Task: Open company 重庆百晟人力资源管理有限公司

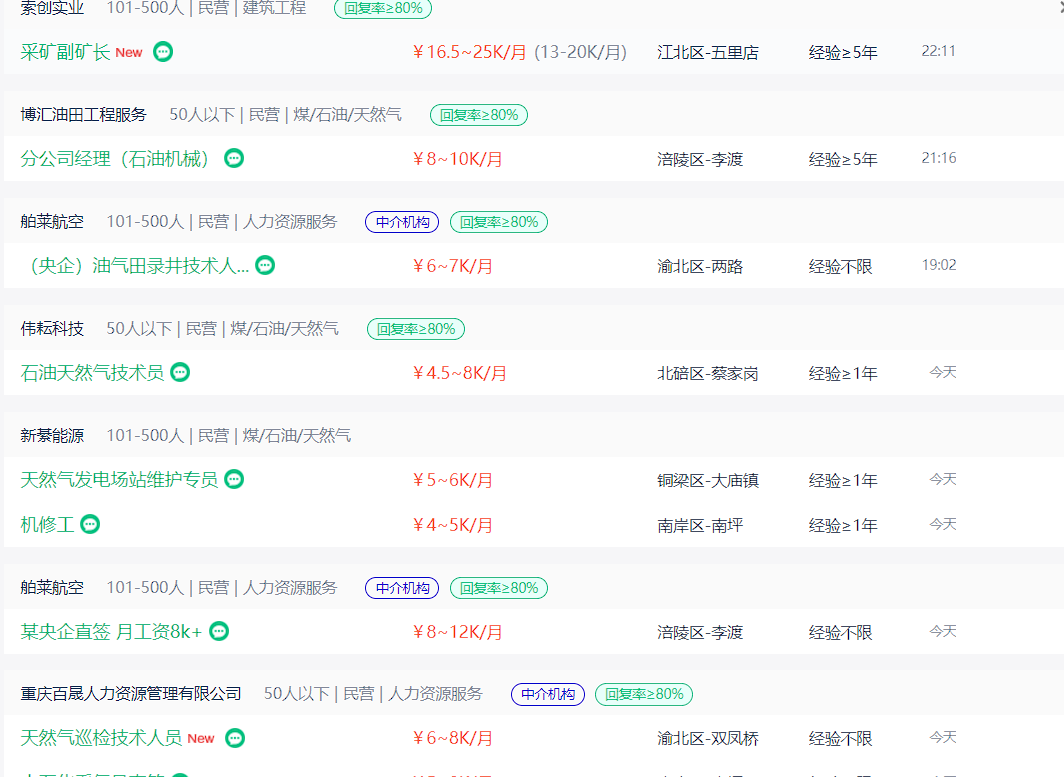Action: pyautogui.click(x=131, y=693)
